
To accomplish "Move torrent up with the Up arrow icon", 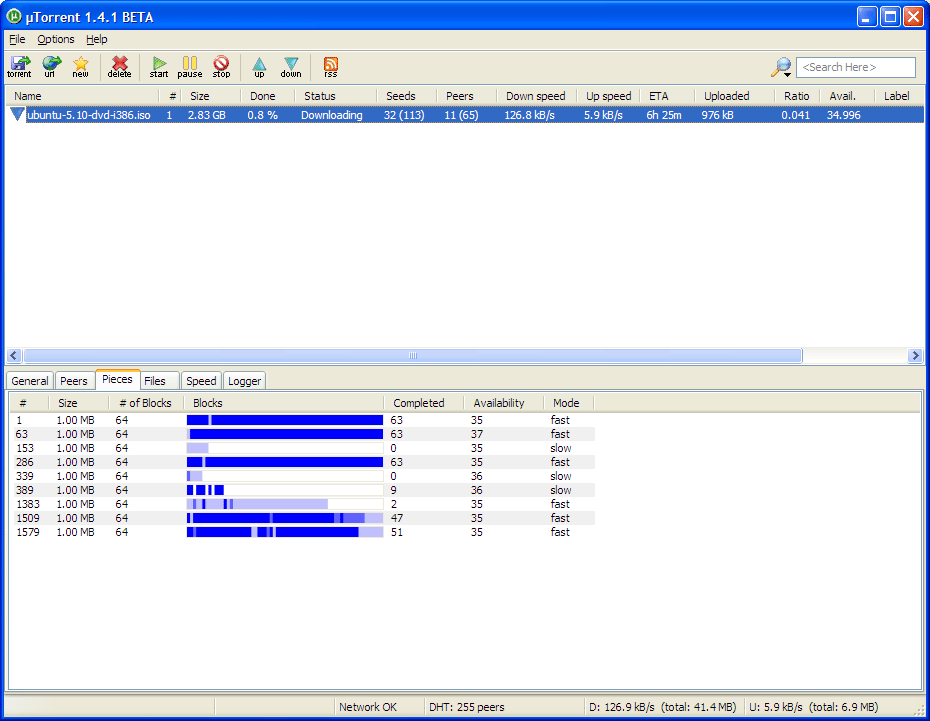I will pos(259,66).
